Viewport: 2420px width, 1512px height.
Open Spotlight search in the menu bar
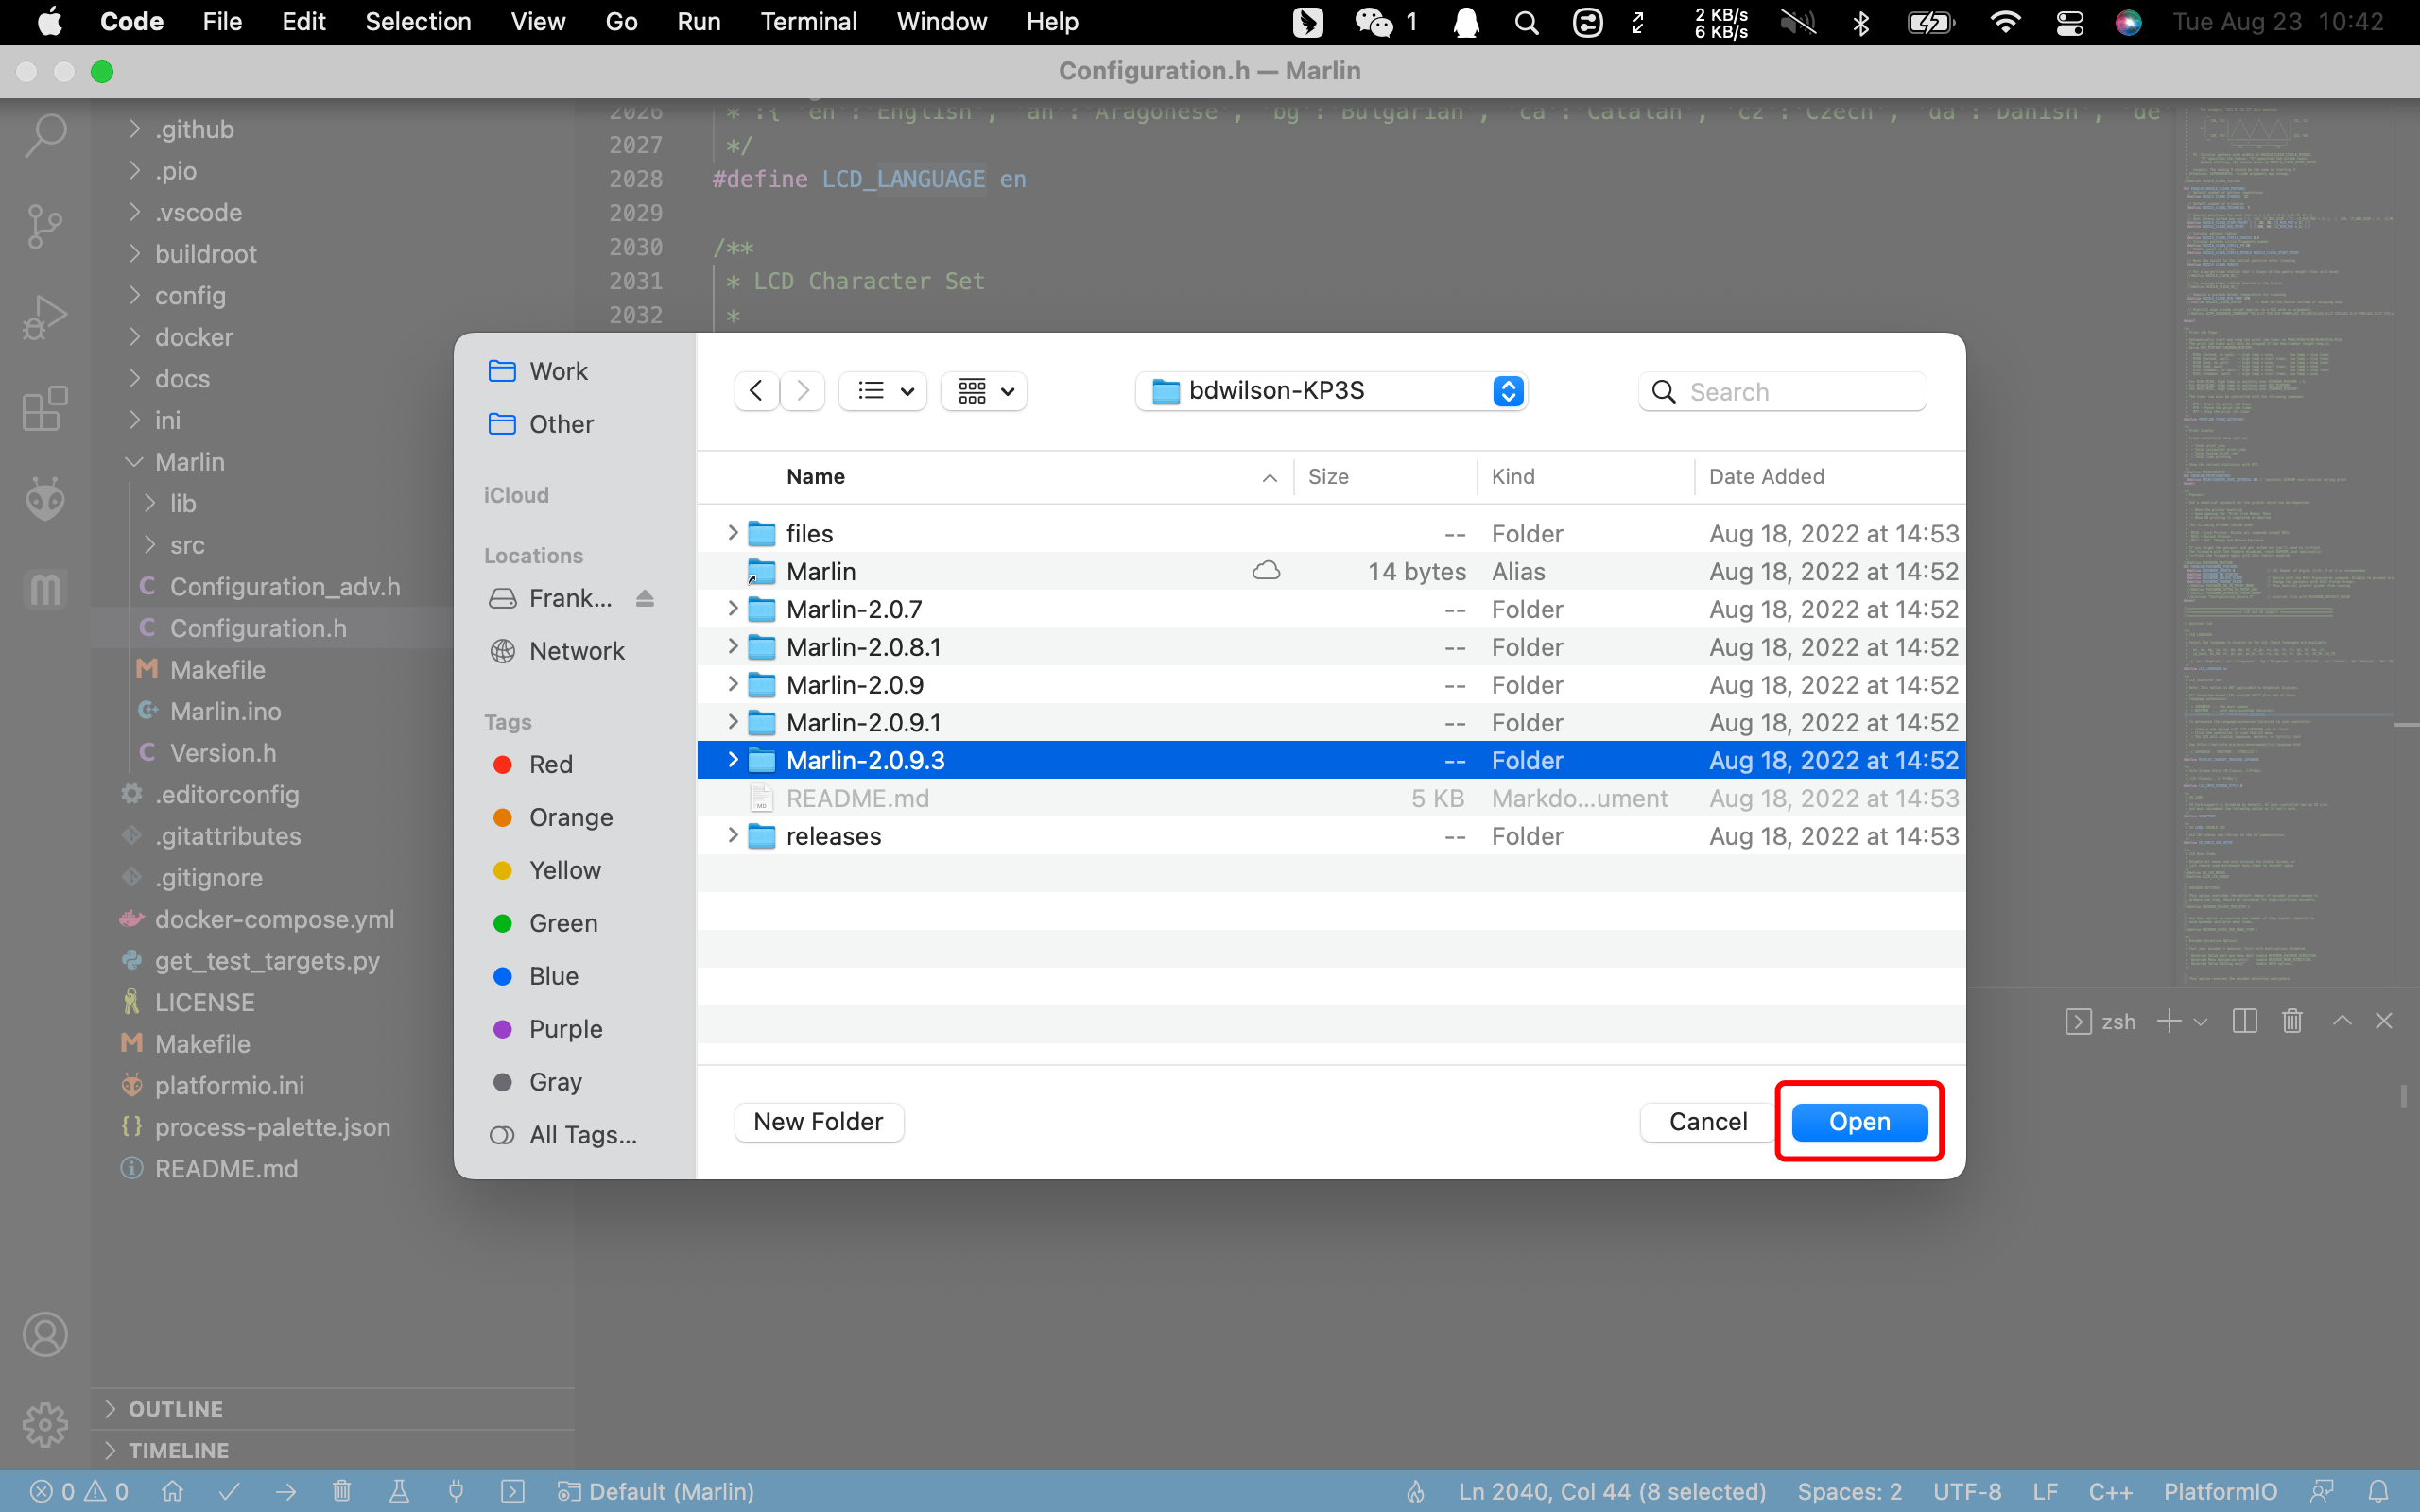pyautogui.click(x=1526, y=22)
